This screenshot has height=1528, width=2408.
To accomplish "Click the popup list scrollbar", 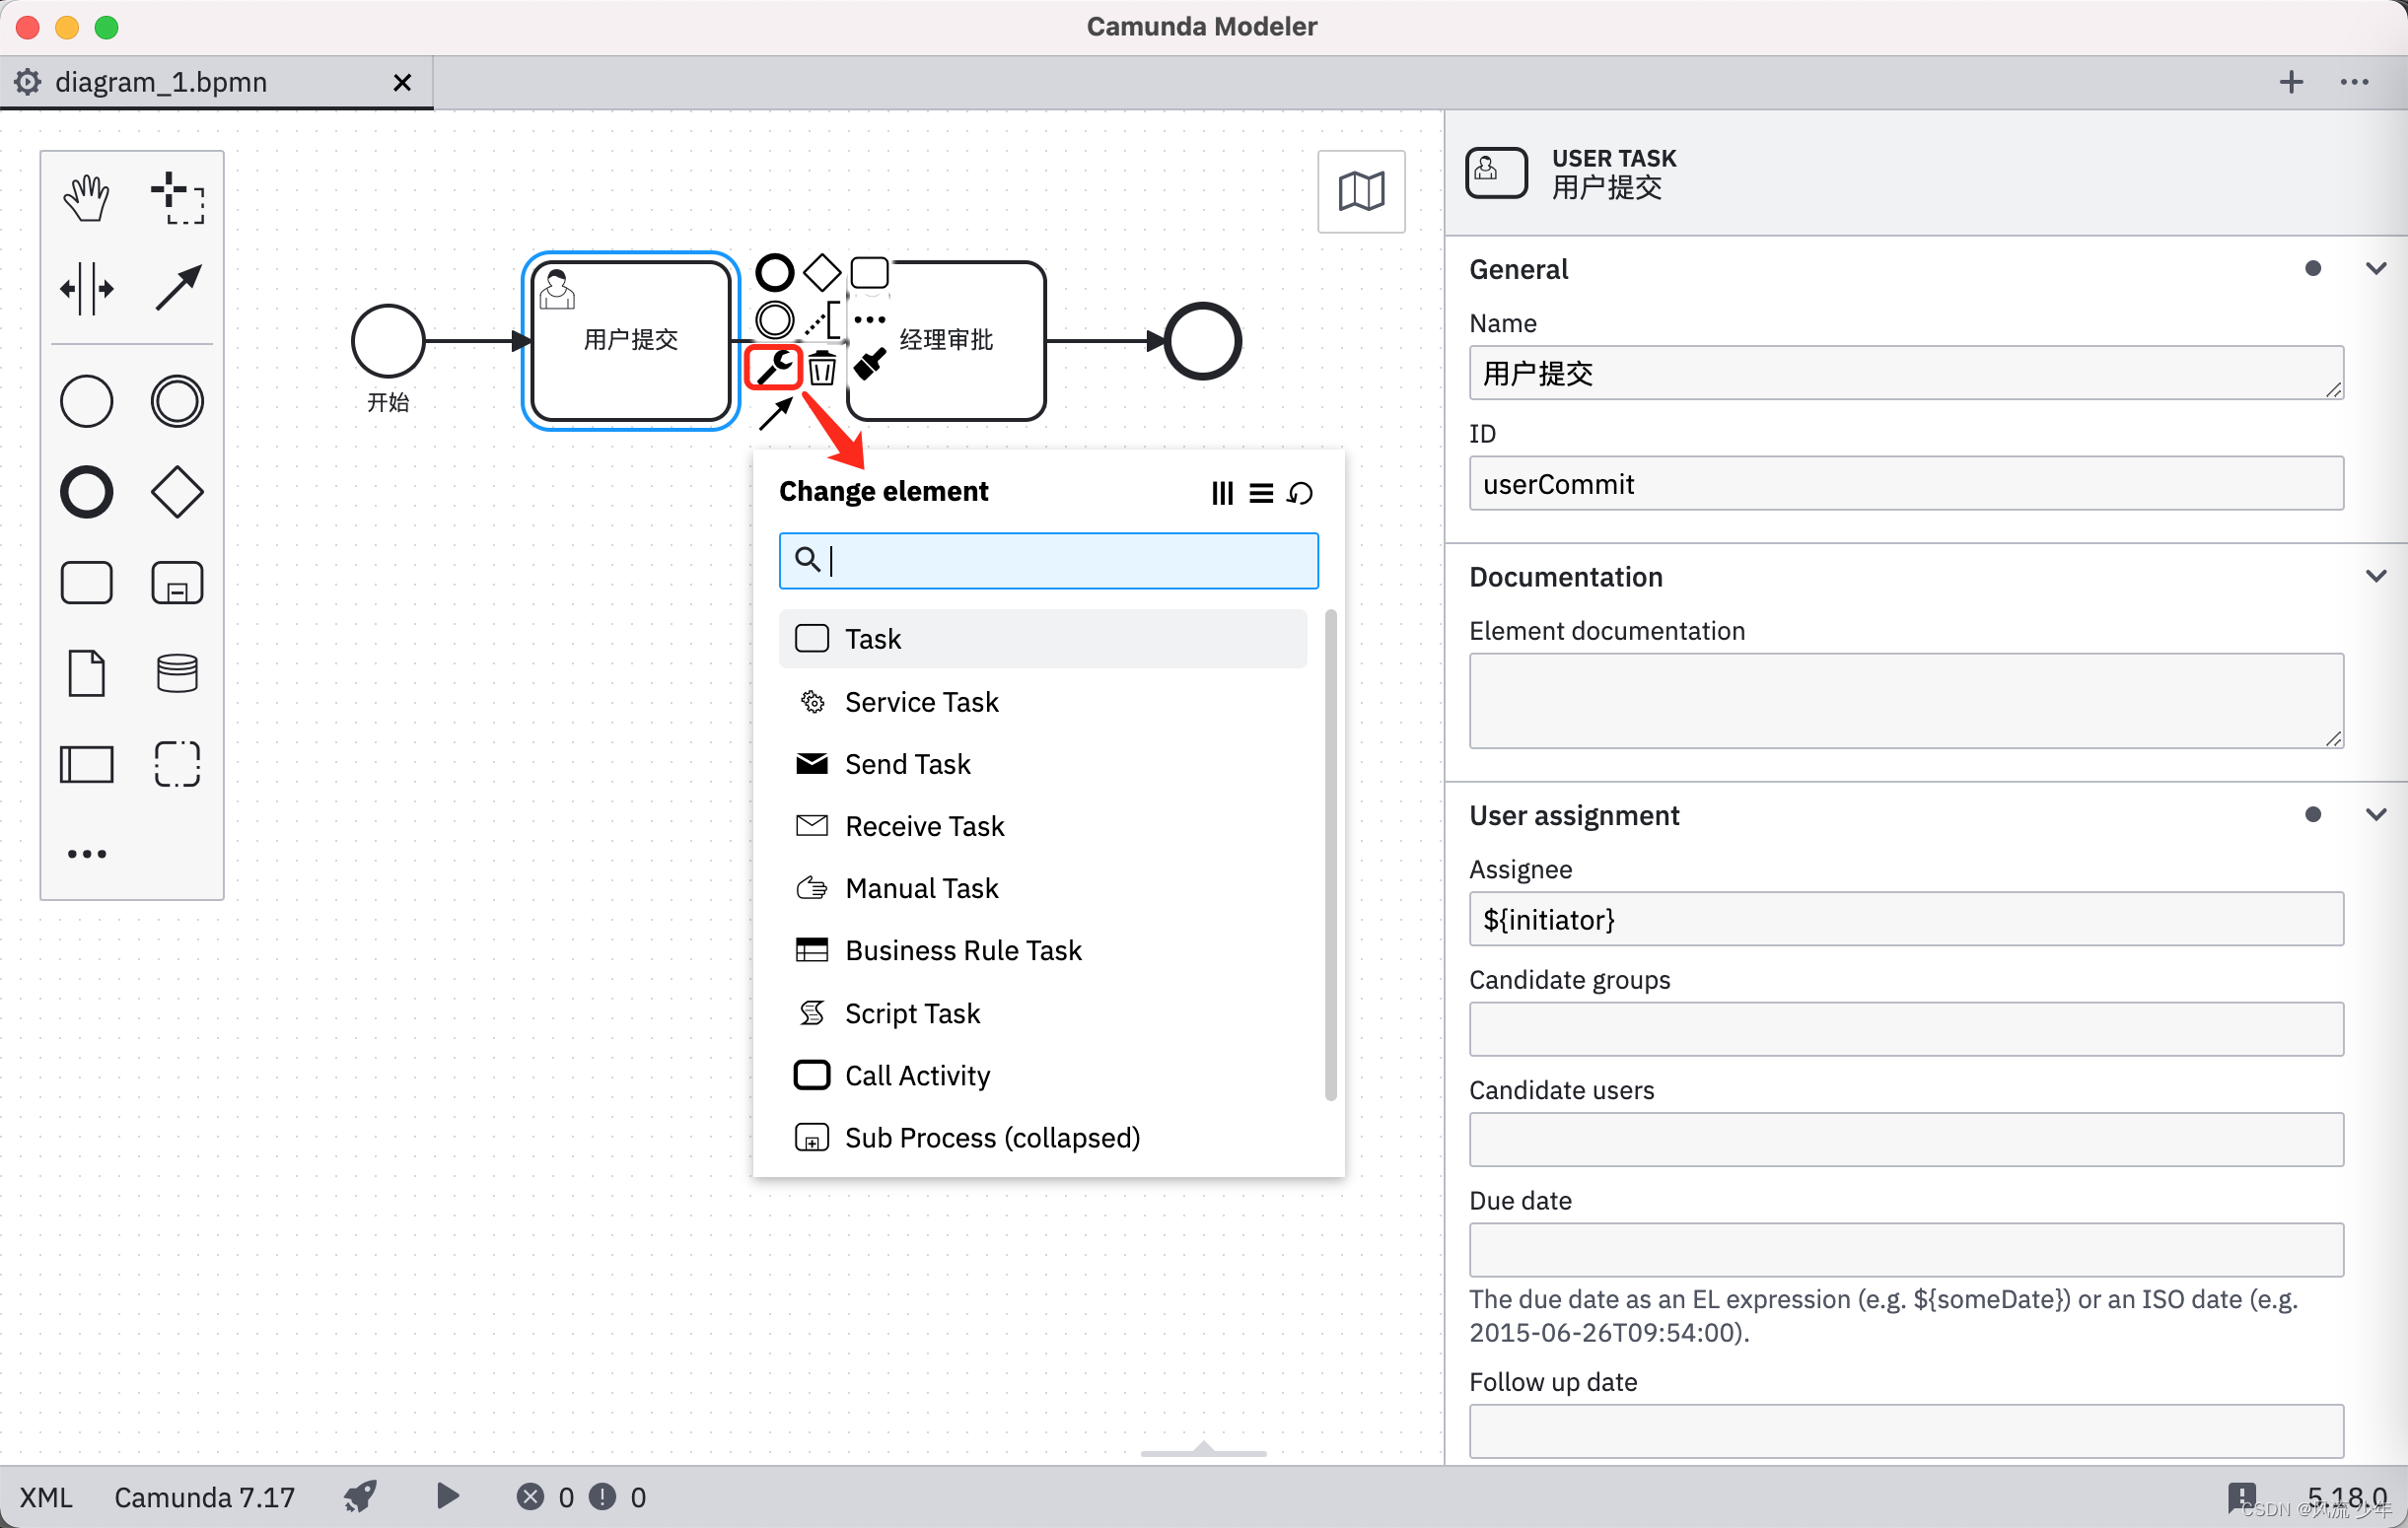I will pos(1330,855).
